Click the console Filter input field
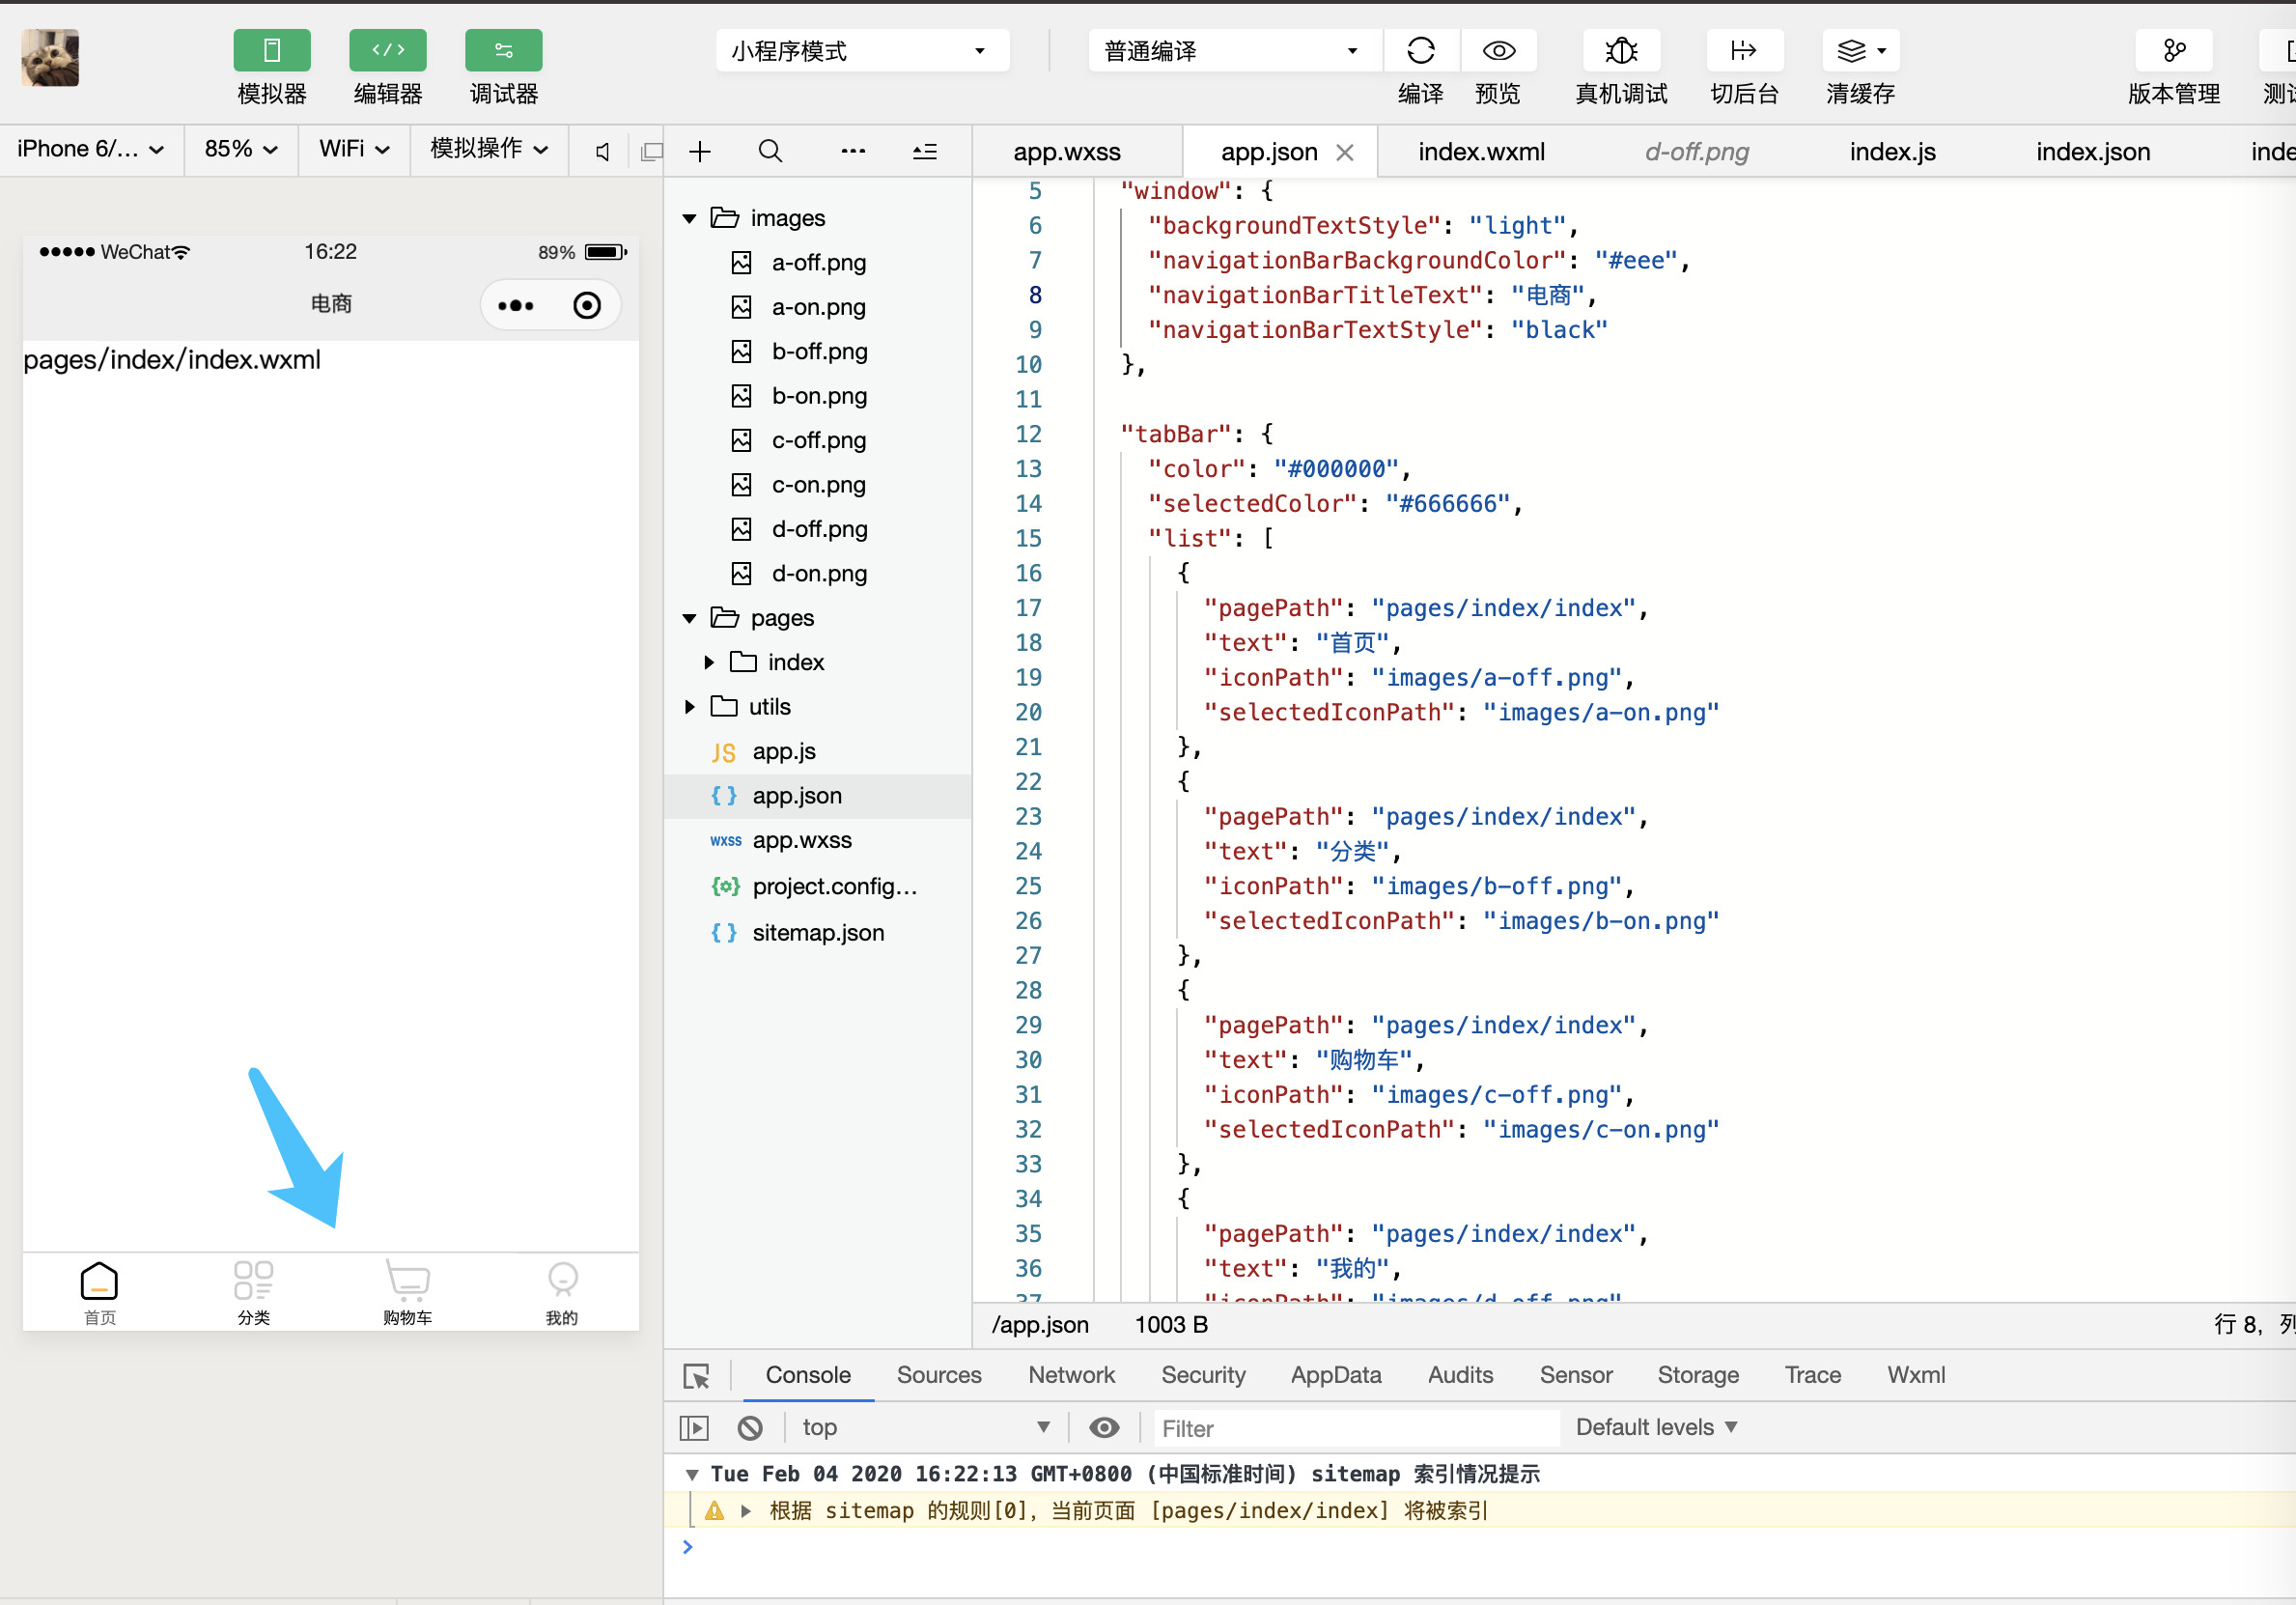Screen dimensions: 2296x1605 pos(1354,1428)
